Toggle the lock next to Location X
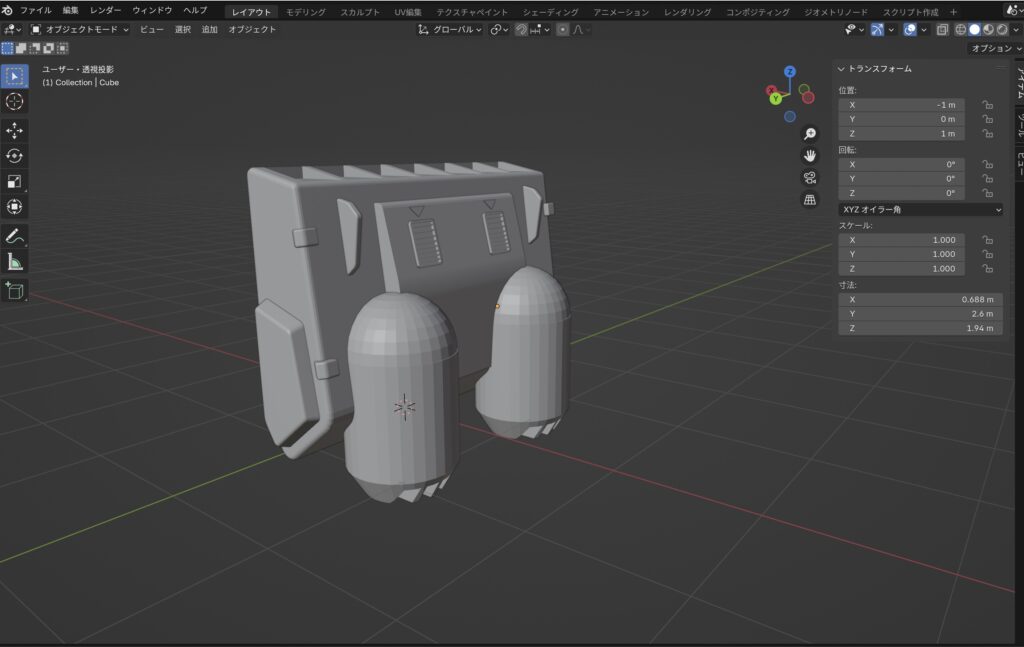This screenshot has height=647, width=1024. click(x=987, y=105)
